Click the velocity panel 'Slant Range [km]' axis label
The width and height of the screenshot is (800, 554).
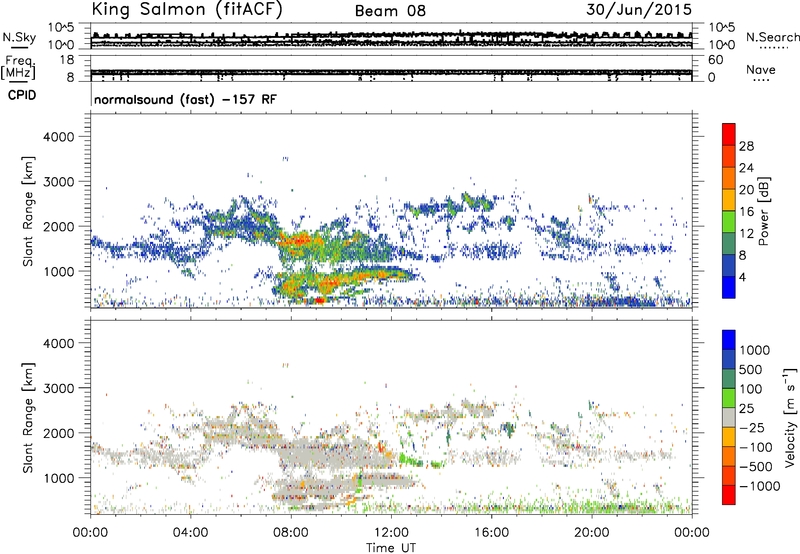pos(28,418)
